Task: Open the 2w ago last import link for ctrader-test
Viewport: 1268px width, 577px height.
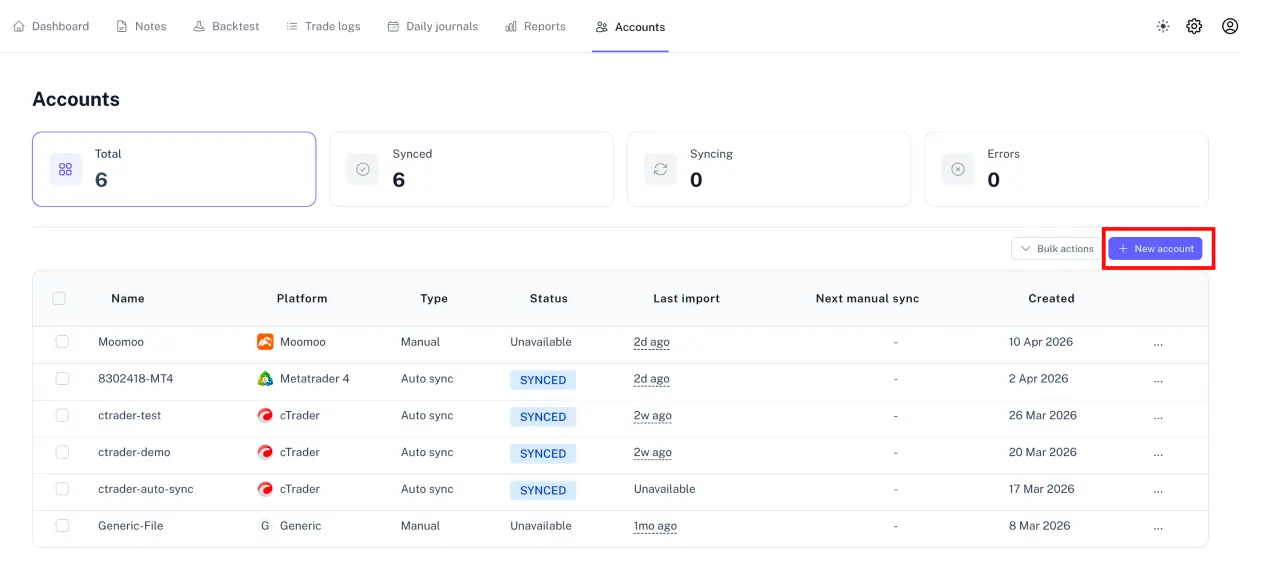Action: click(651, 416)
